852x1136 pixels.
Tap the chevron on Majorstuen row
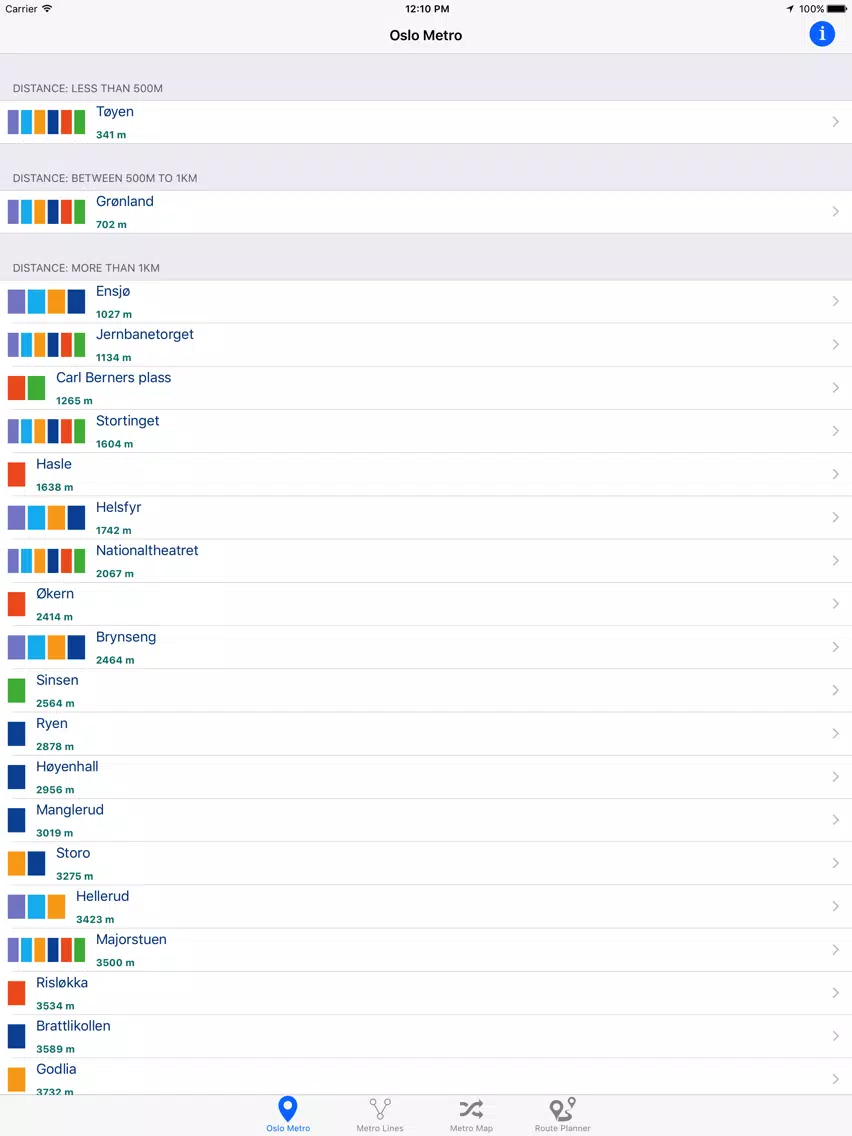(835, 950)
